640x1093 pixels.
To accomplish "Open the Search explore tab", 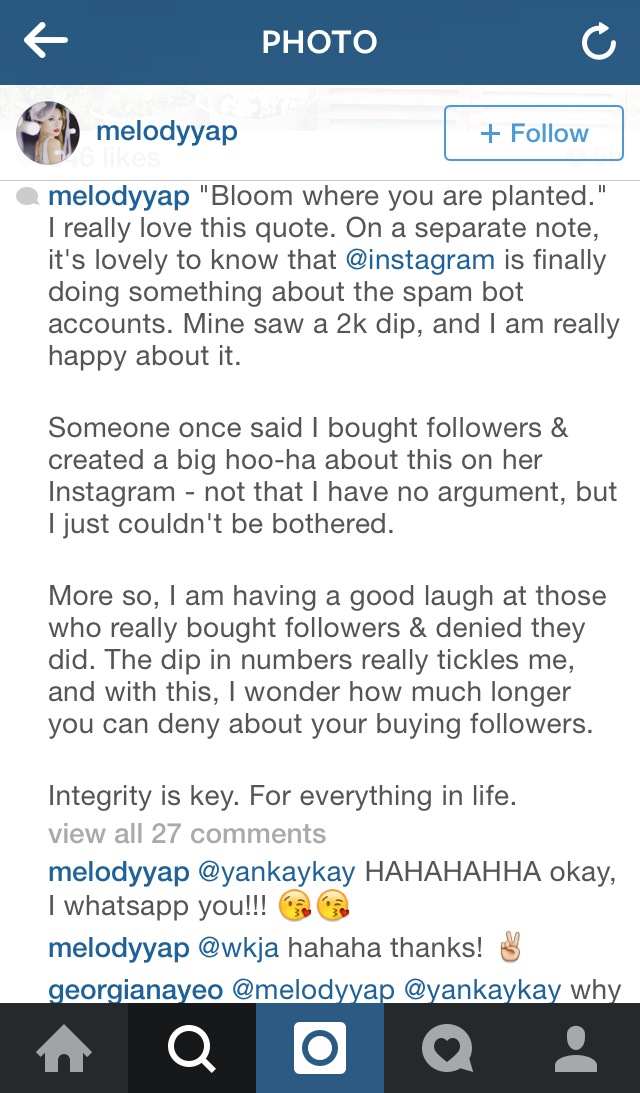I will pyautogui.click(x=192, y=1048).
